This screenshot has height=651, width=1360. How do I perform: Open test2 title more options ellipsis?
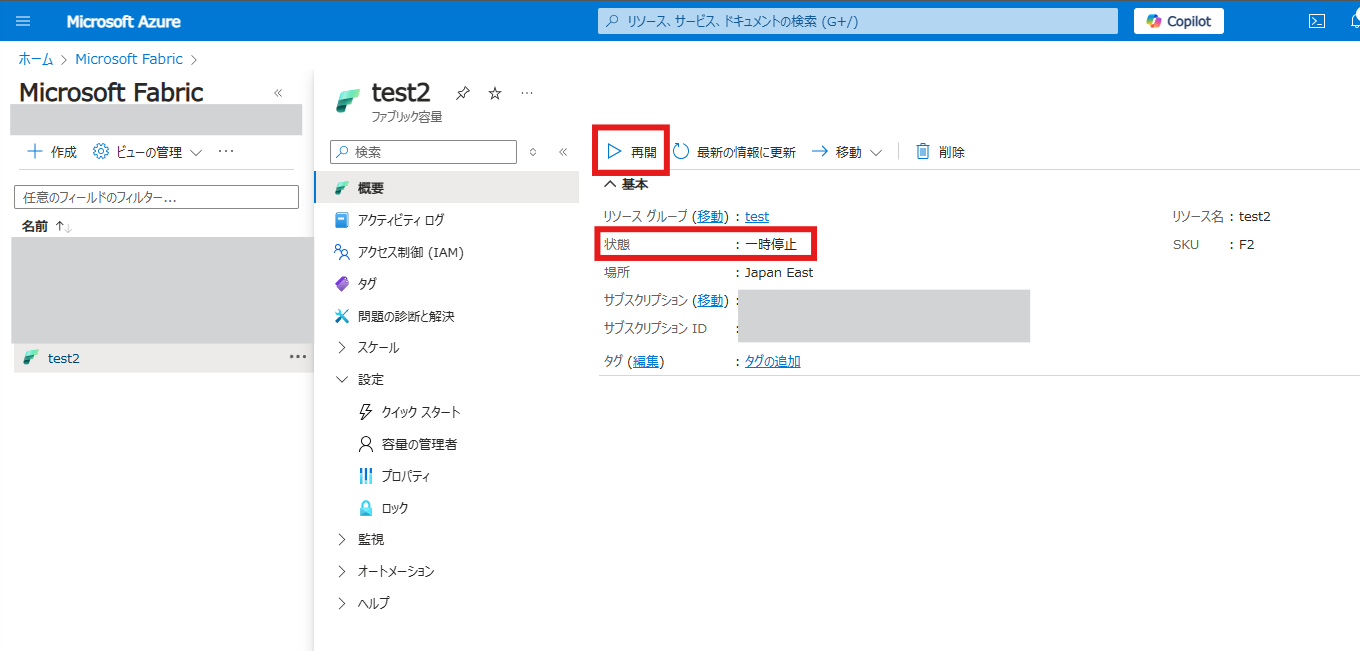pyautogui.click(x=527, y=93)
